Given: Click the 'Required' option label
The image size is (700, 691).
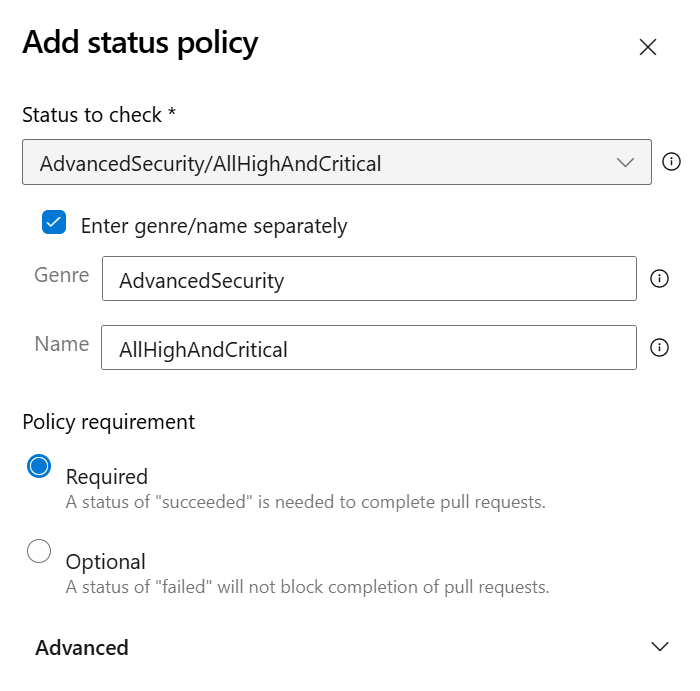Looking at the screenshot, I should click(x=107, y=476).
